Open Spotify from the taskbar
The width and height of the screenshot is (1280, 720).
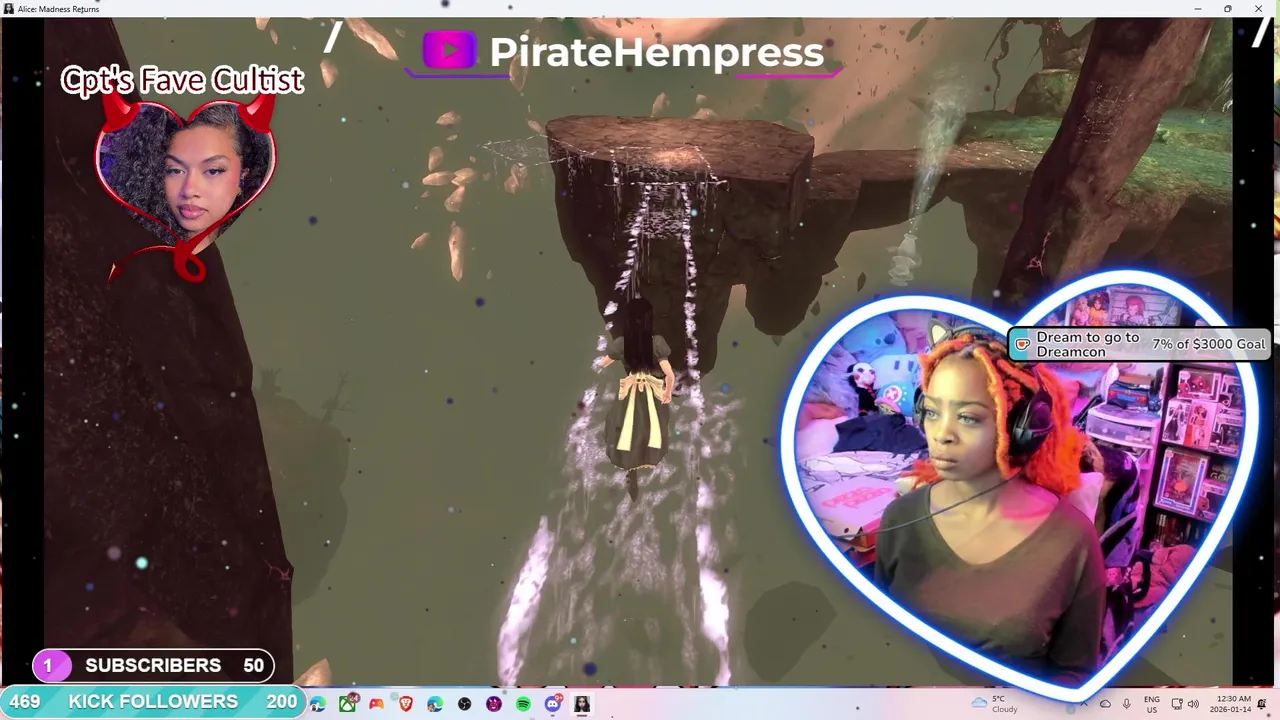523,704
